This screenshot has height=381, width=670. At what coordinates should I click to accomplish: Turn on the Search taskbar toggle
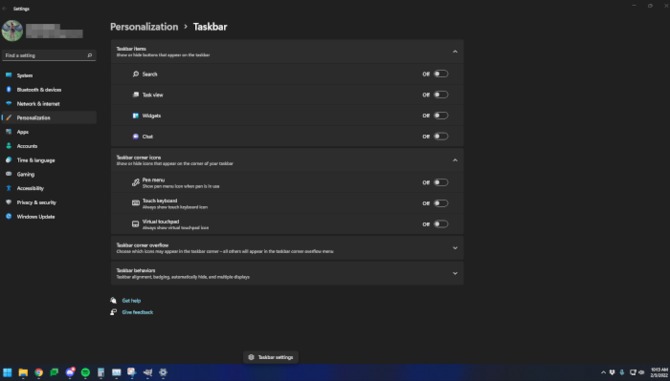coord(441,74)
